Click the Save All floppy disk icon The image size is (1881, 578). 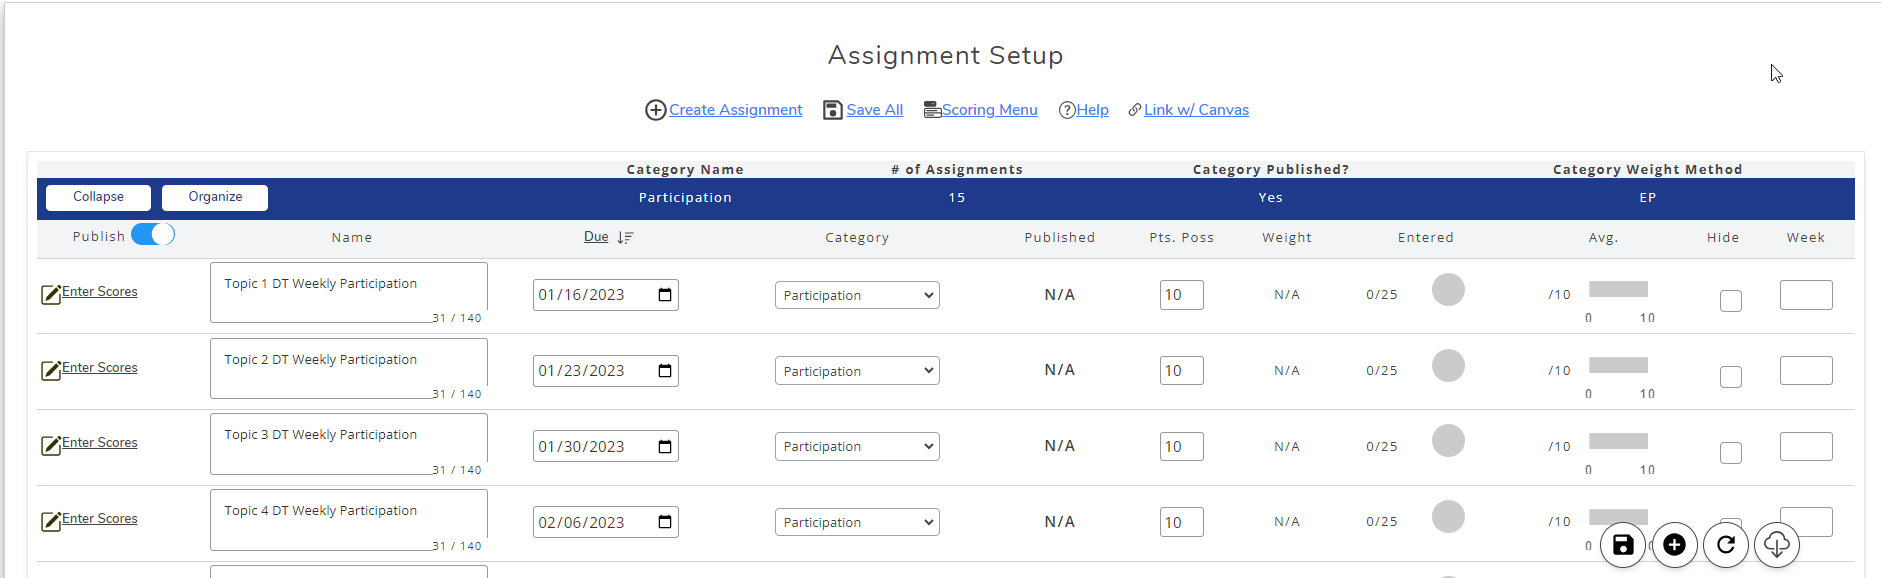pos(833,110)
